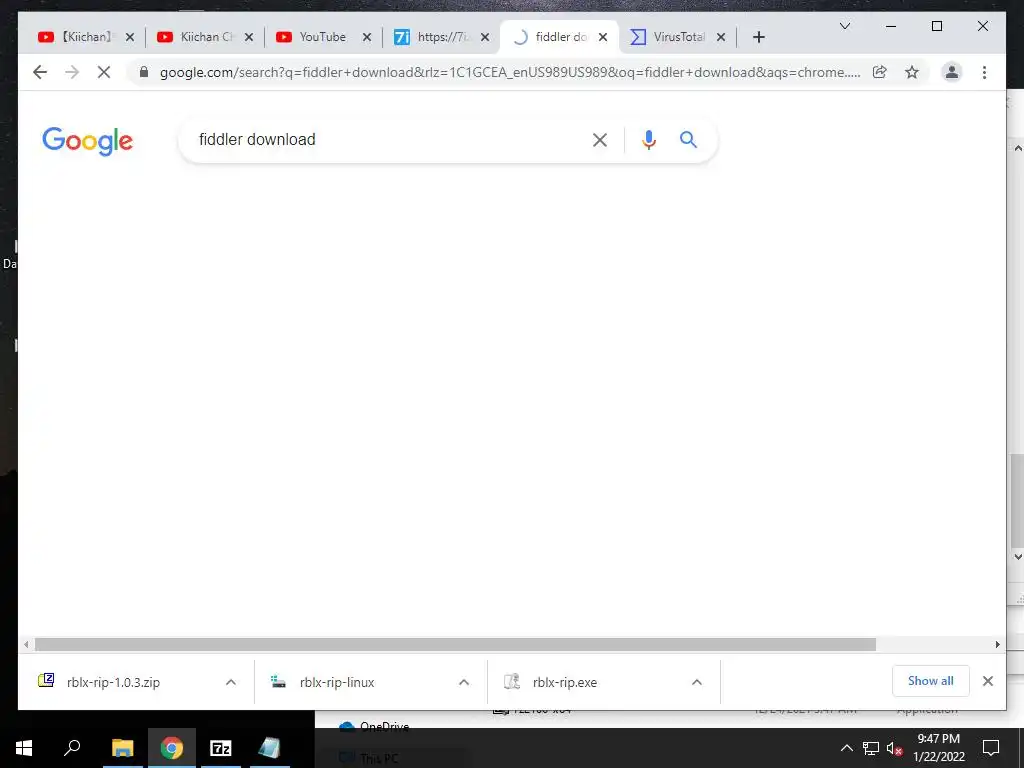This screenshot has width=1024, height=768.
Task: Open the notification center icon
Action: pyautogui.click(x=991, y=748)
